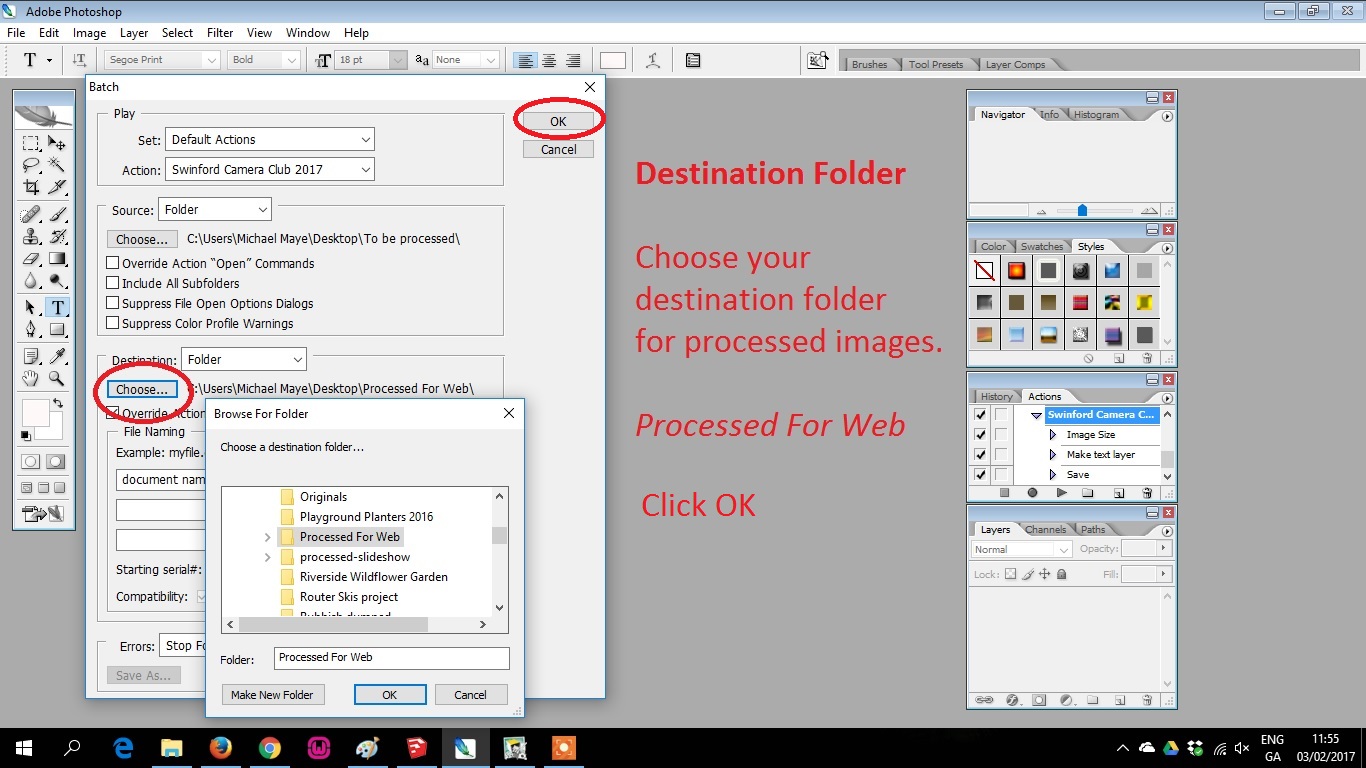
Task: Switch to the Channels tab
Action: pos(1045,529)
